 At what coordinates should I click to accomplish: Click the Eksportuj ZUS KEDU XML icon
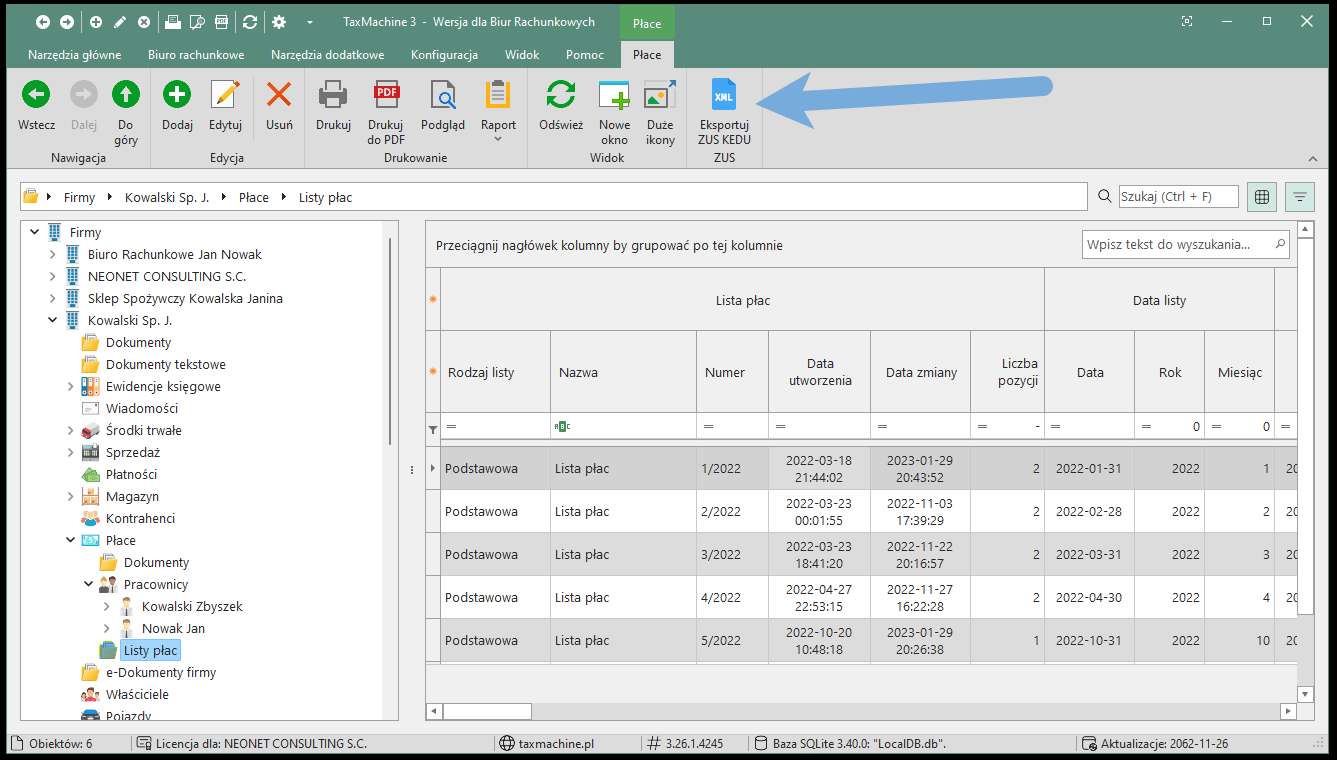click(x=724, y=96)
